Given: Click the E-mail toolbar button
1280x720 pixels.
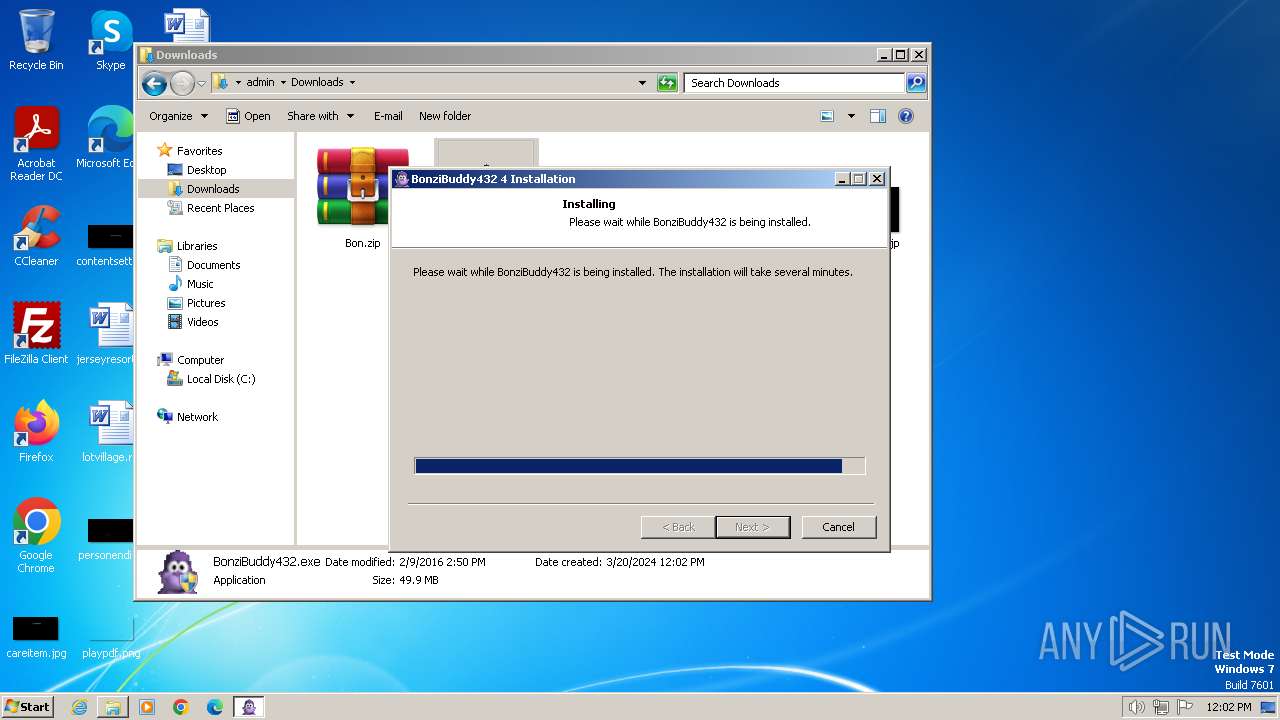Looking at the screenshot, I should coord(388,116).
